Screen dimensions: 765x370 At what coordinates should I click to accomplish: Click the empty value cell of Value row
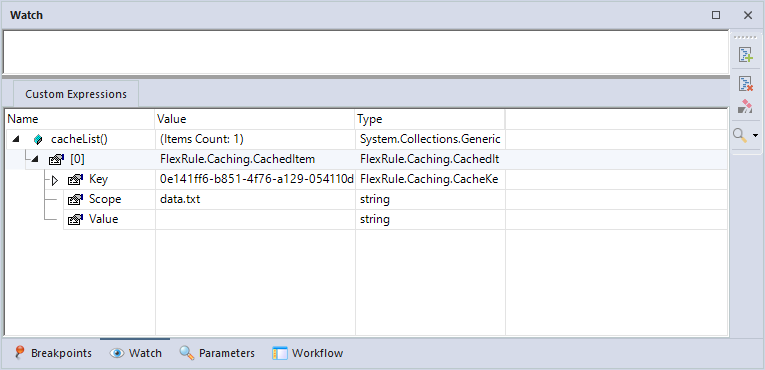tap(255, 220)
